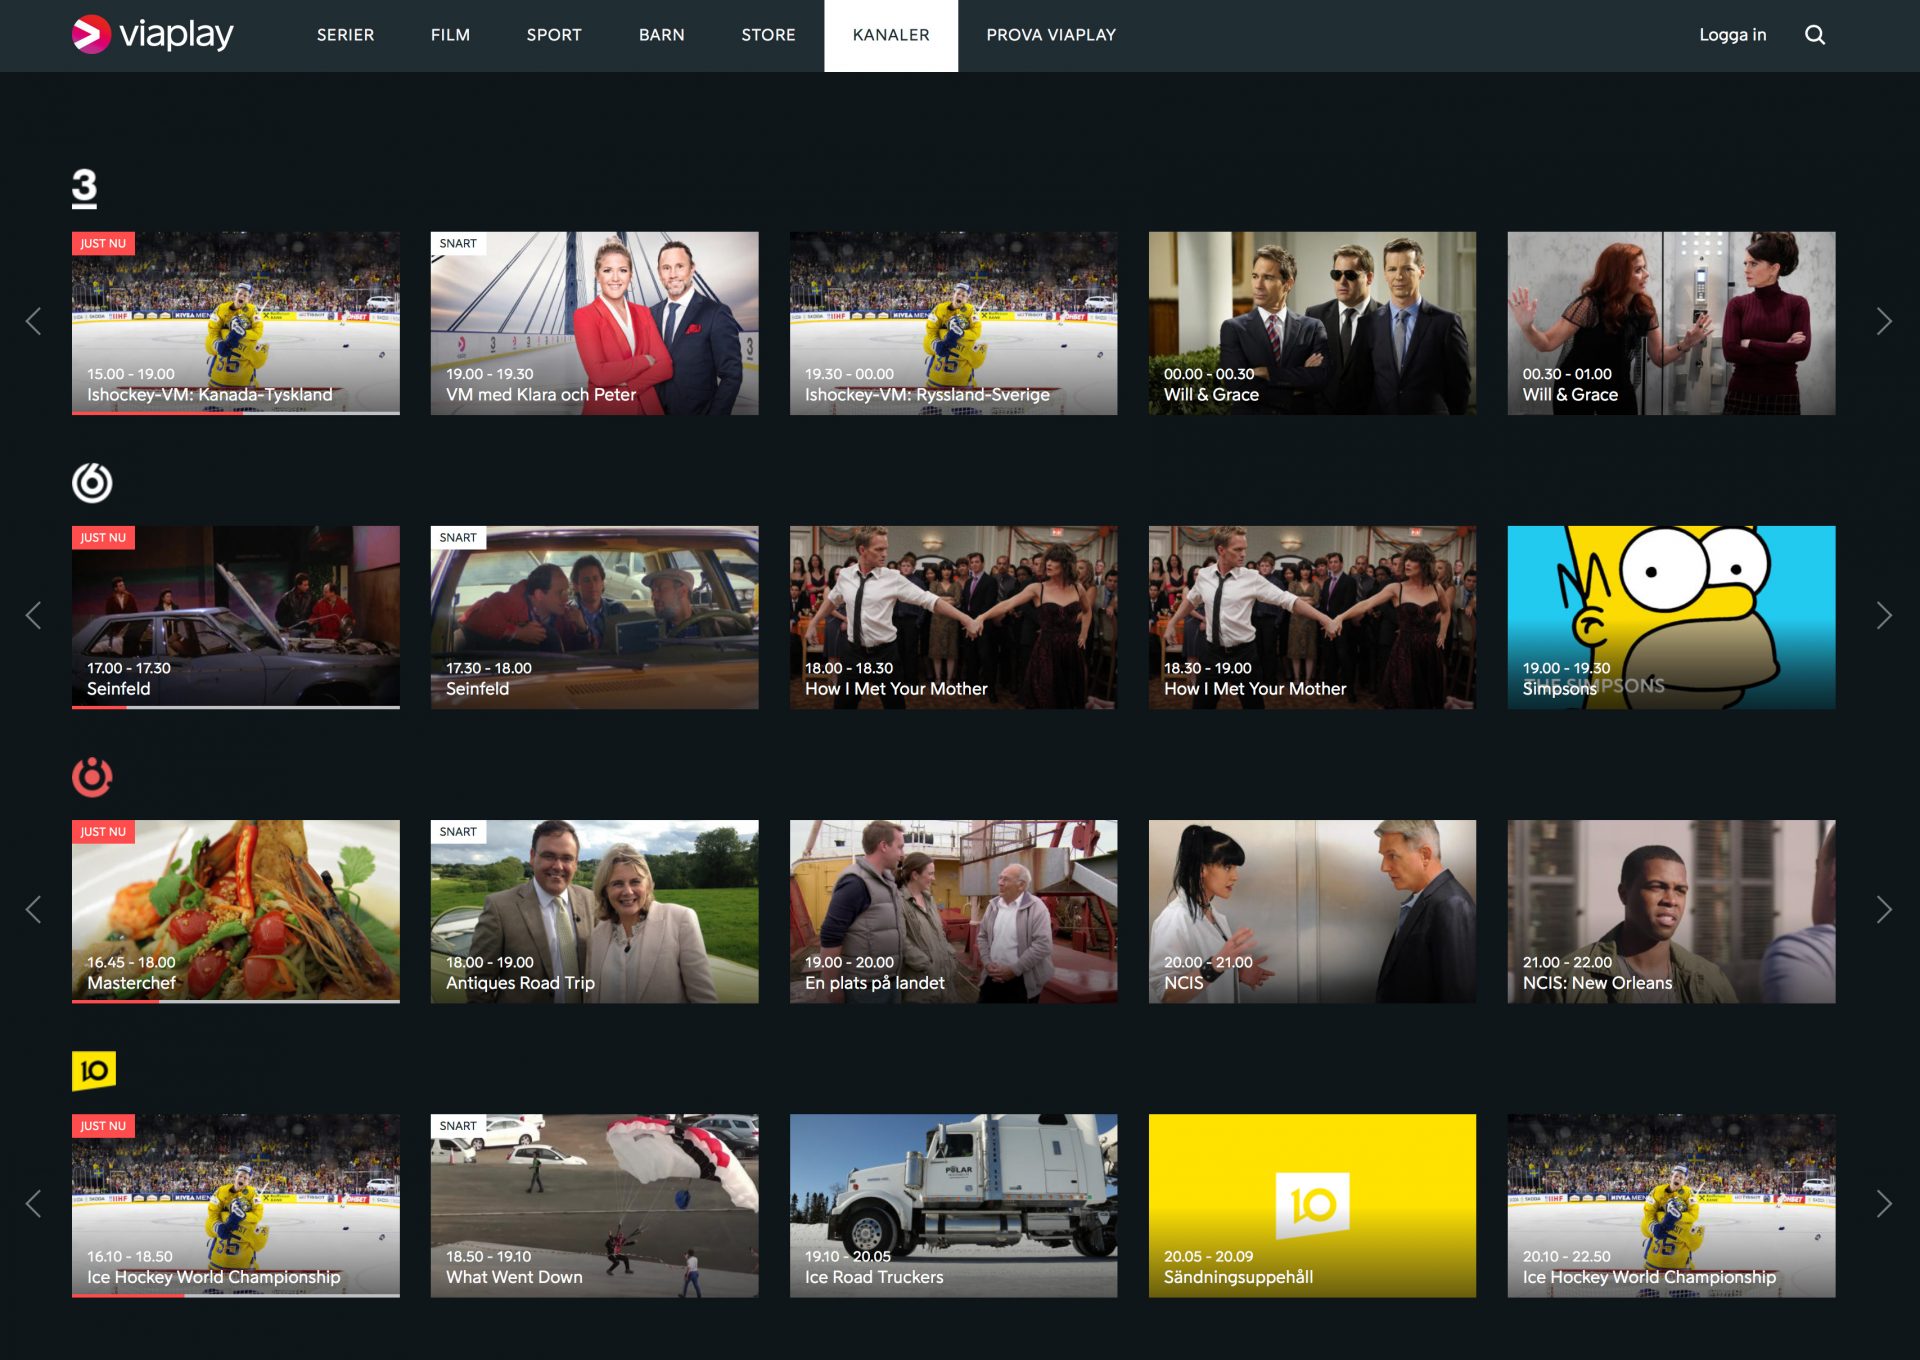Screen dimensions: 1920x1360
Task: Click JUST NU badge on Masterchef
Action: coord(103,831)
